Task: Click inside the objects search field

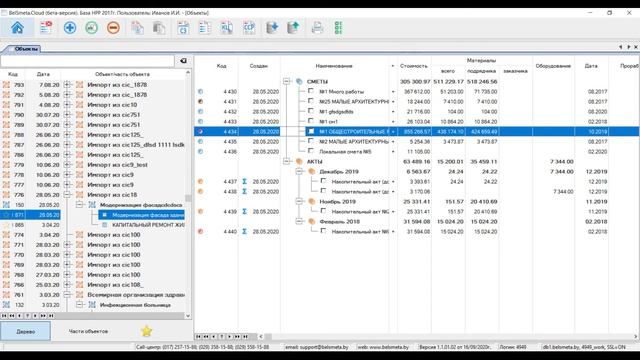Action: click(87, 61)
